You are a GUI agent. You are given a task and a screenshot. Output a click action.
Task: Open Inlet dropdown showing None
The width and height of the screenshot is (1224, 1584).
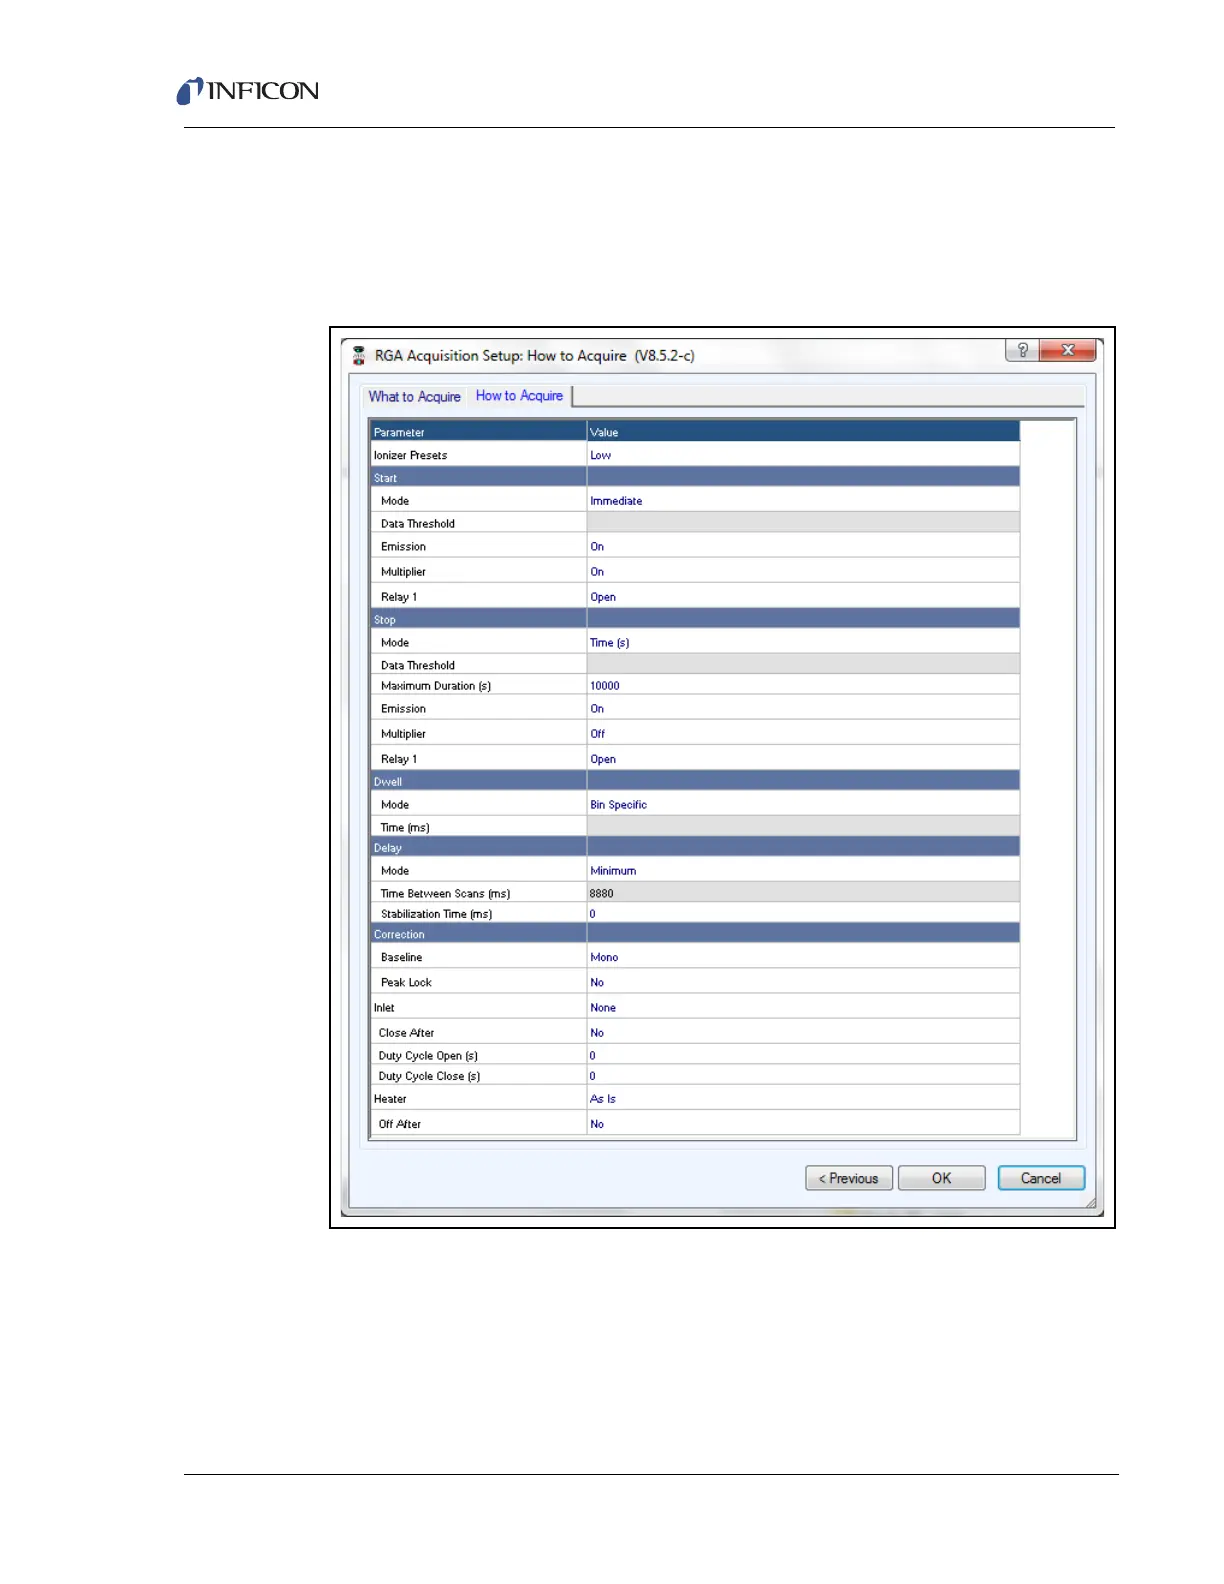pyautogui.click(x=803, y=1007)
